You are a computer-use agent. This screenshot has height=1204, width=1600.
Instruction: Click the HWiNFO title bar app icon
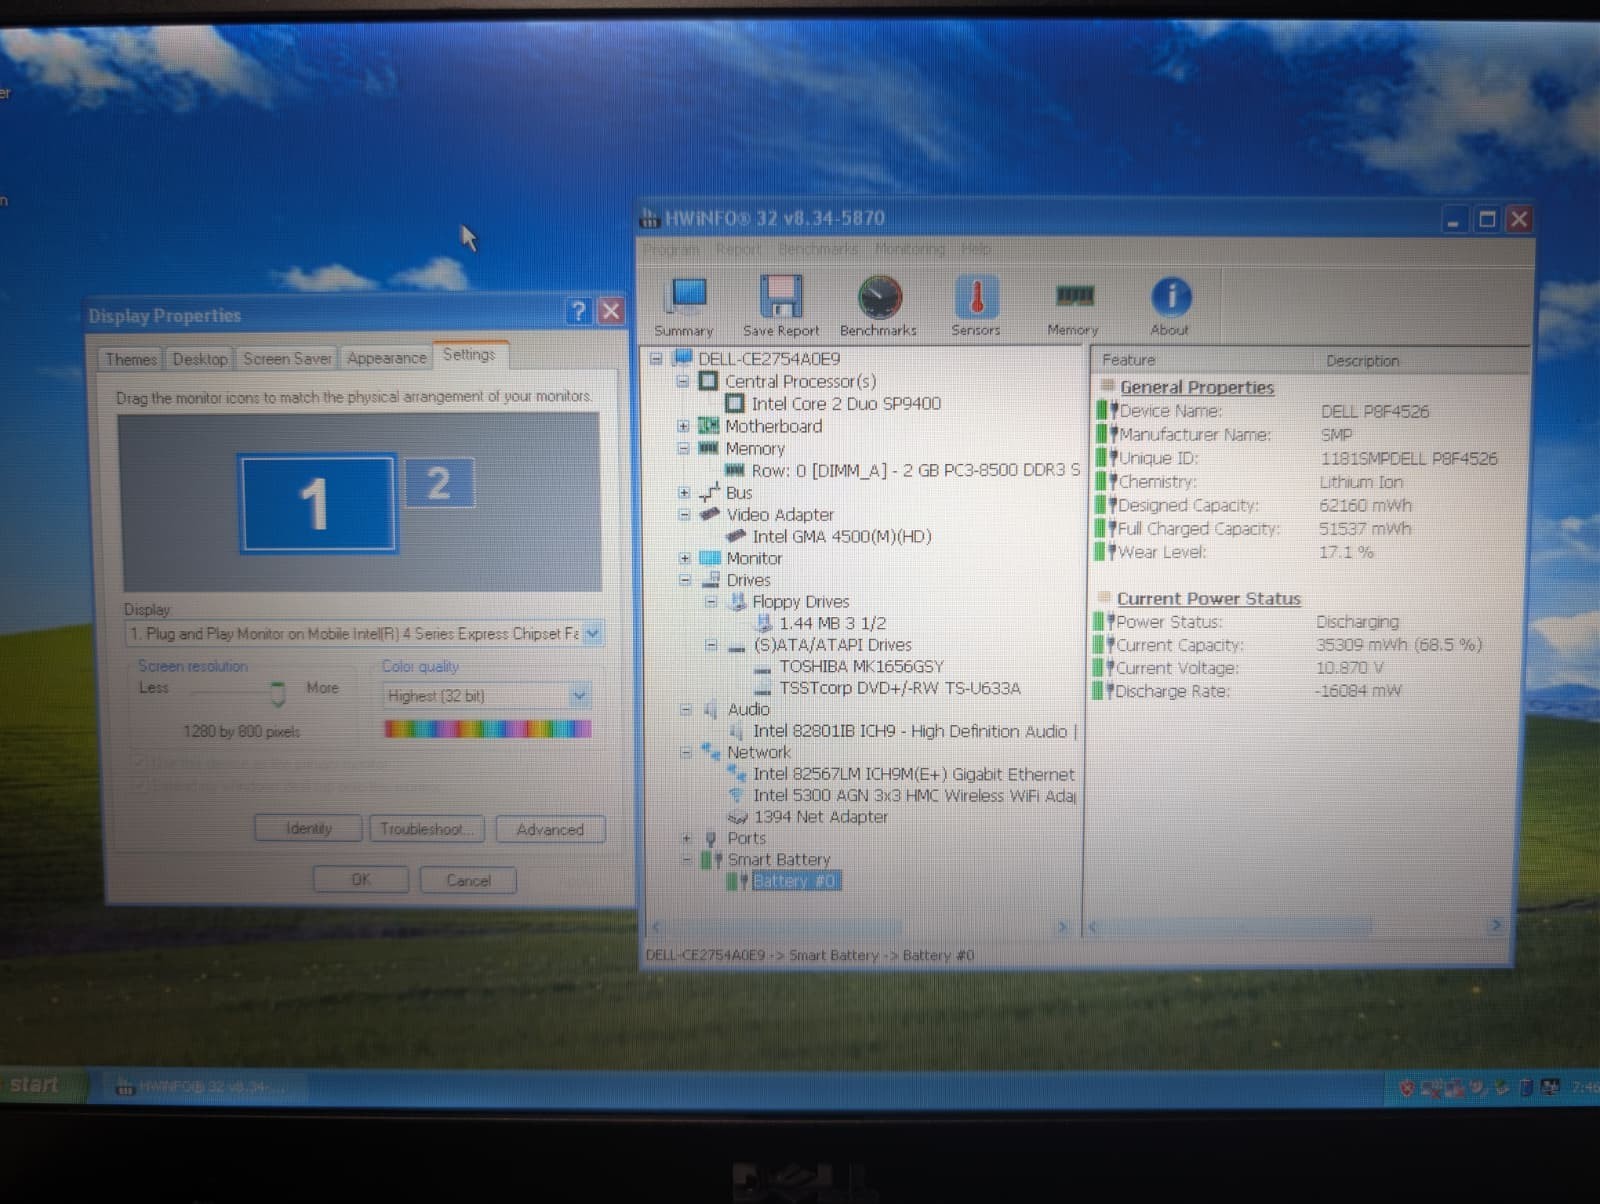pos(650,218)
